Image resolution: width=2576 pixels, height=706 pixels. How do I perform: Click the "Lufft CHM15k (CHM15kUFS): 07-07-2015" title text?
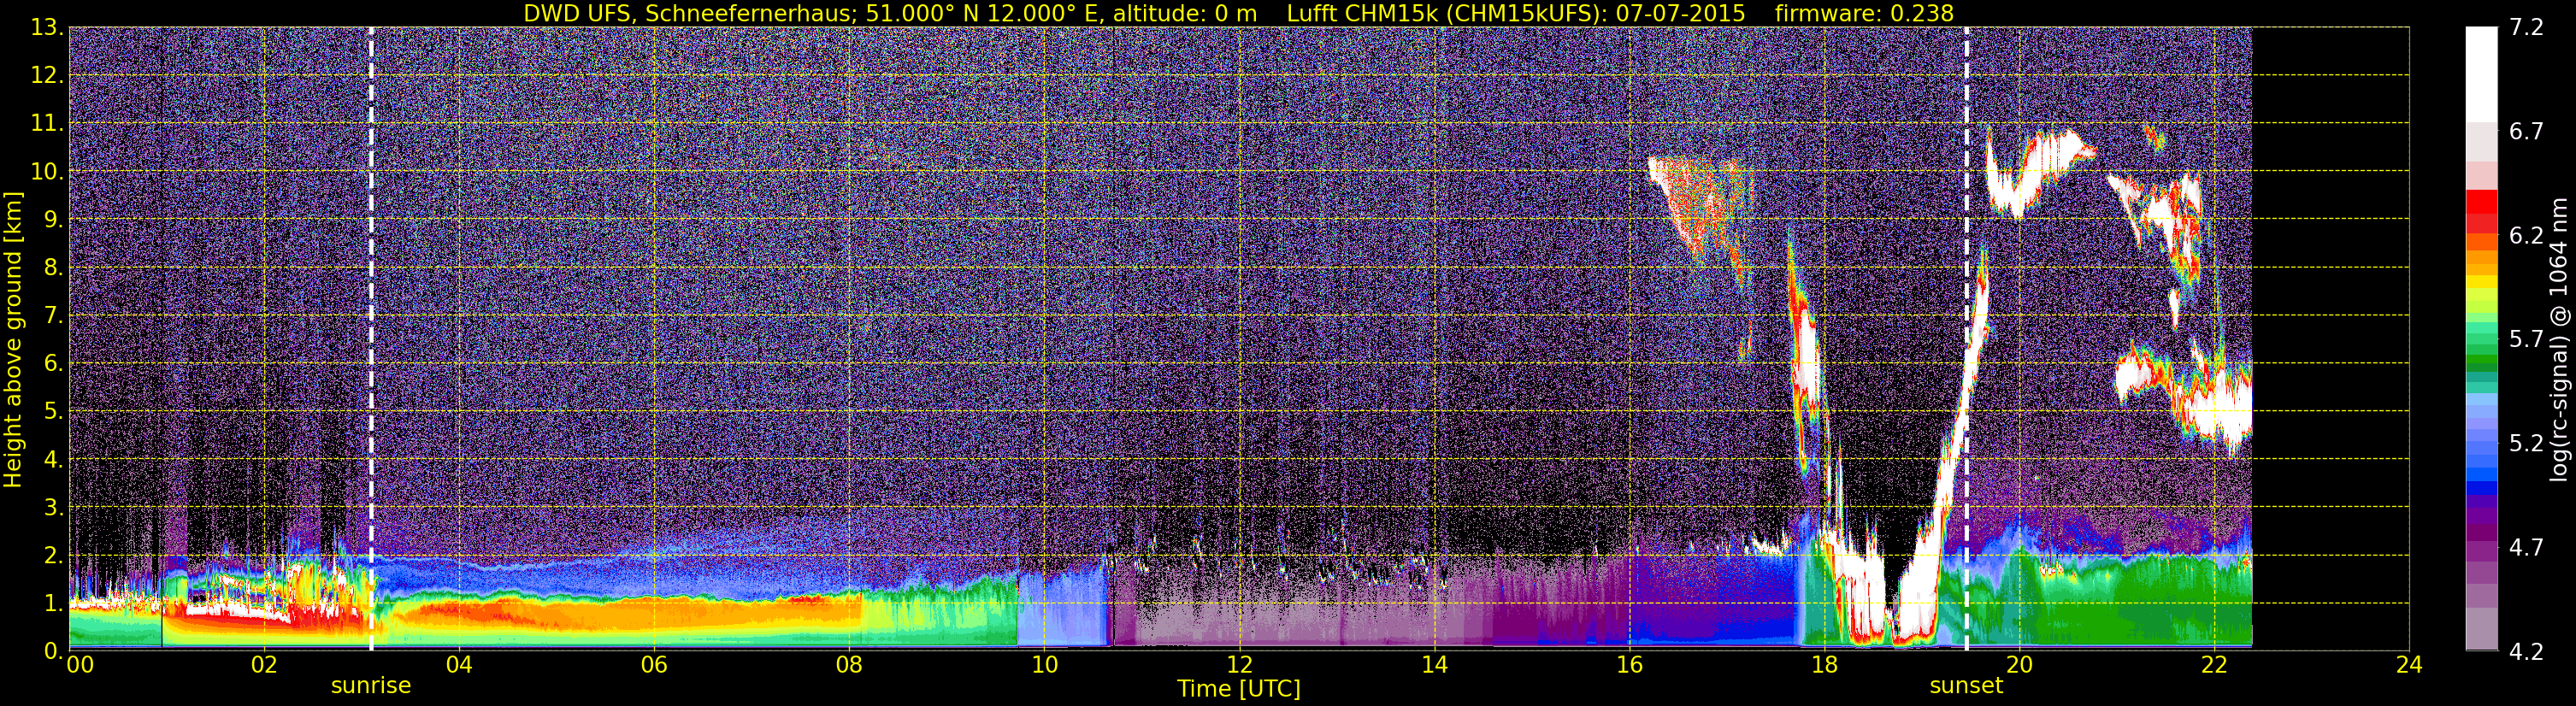tap(1516, 13)
